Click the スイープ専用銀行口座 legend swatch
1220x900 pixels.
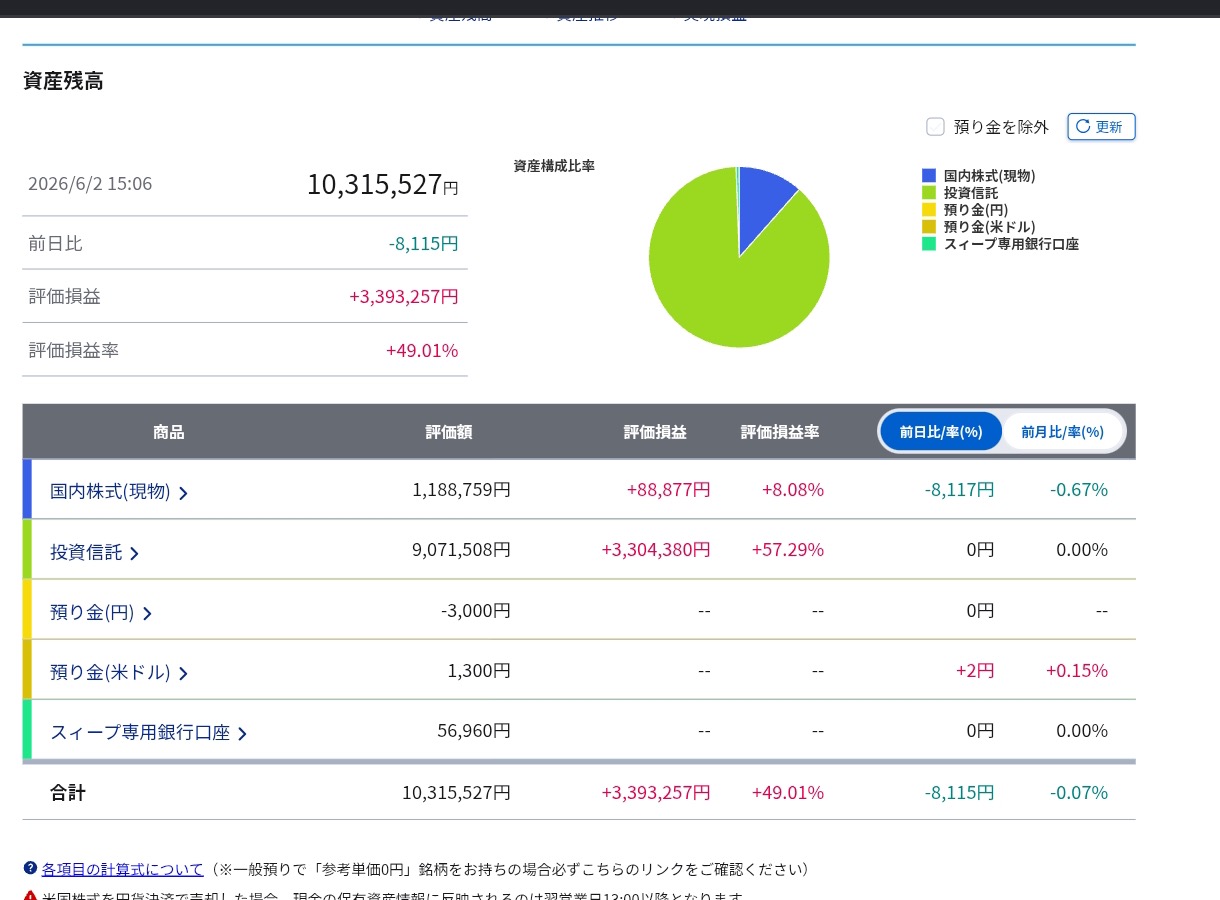pyautogui.click(x=929, y=244)
